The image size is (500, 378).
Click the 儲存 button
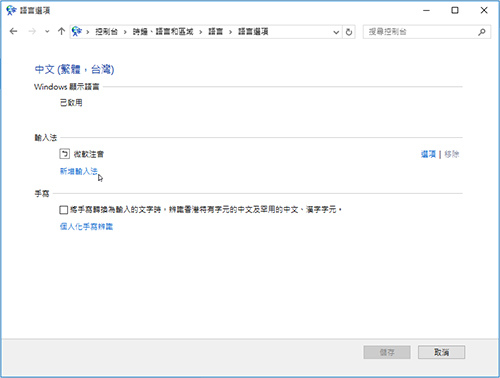coord(387,352)
